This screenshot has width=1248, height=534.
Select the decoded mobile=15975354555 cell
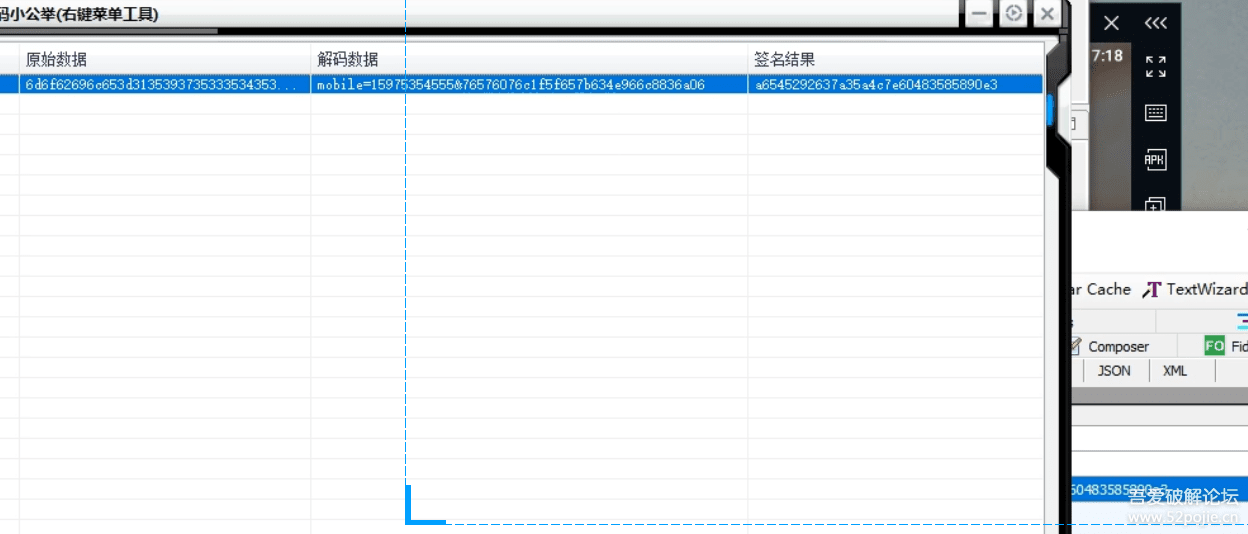(511, 85)
